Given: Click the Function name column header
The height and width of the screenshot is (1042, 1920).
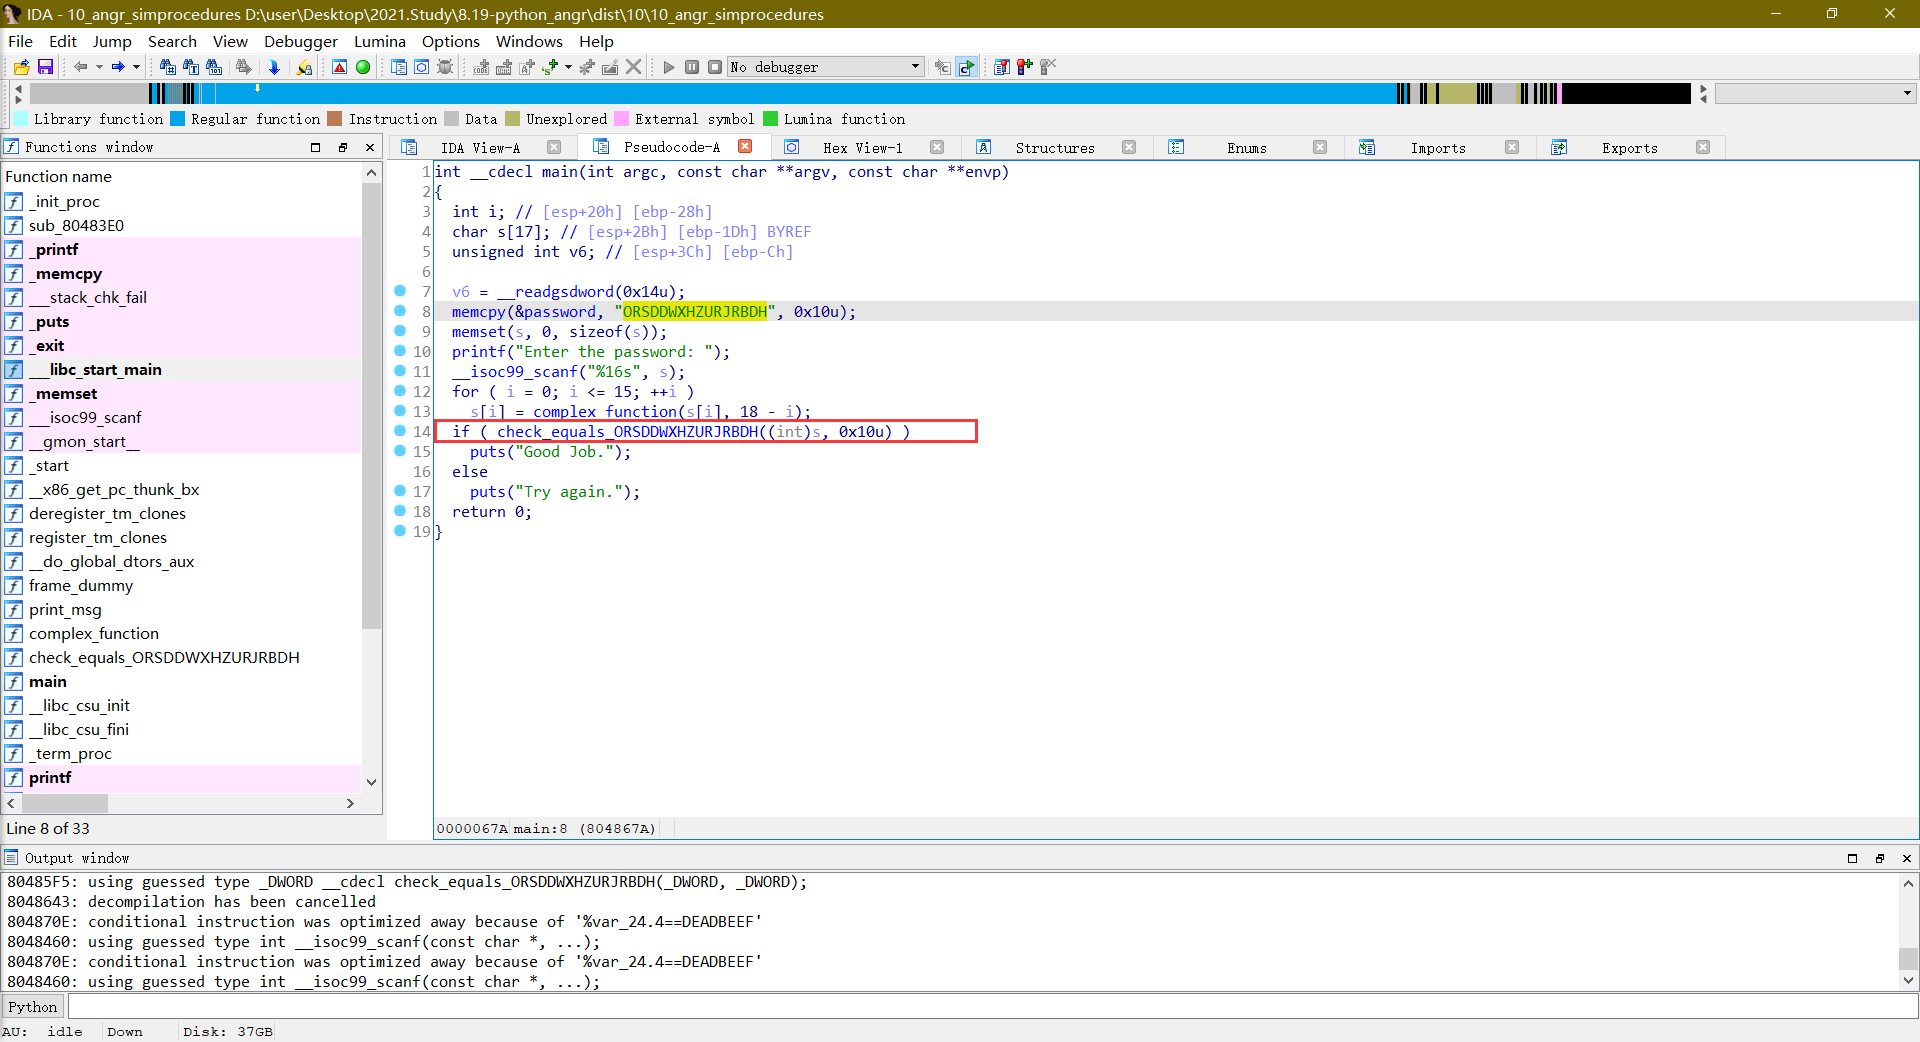Looking at the screenshot, I should click(181, 176).
